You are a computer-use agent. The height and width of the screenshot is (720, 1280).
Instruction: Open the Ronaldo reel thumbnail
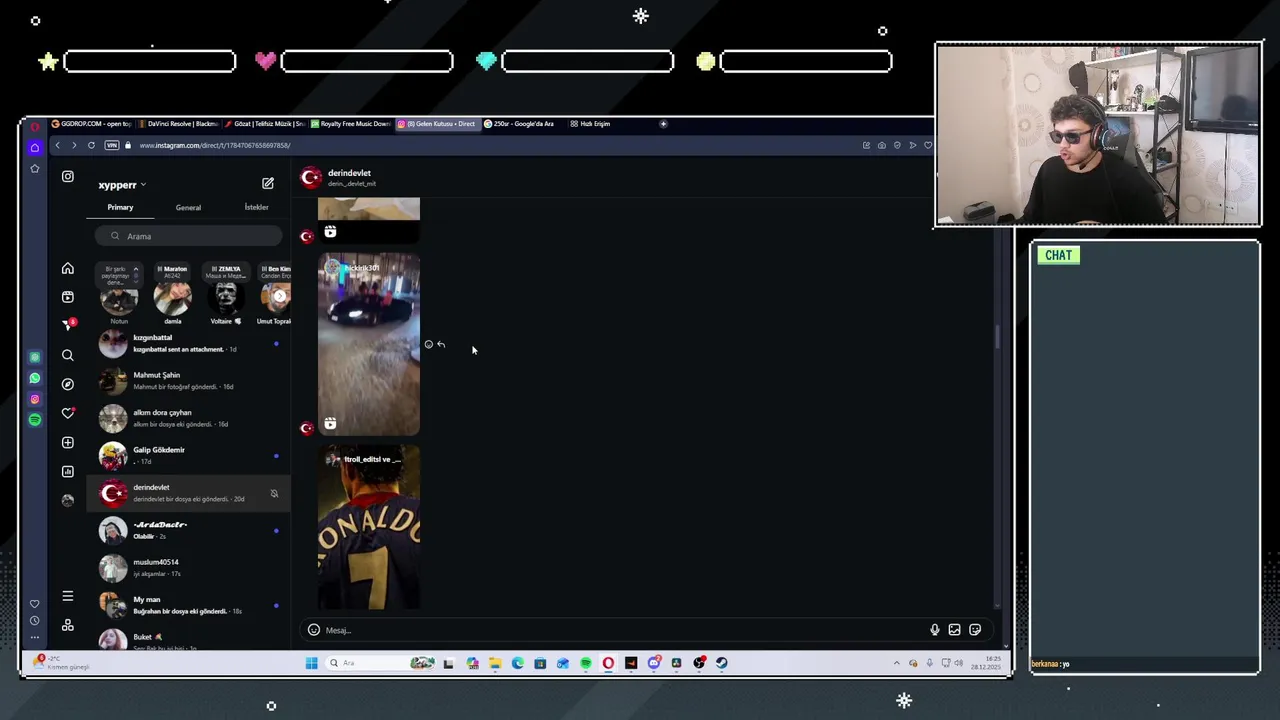pos(369,527)
